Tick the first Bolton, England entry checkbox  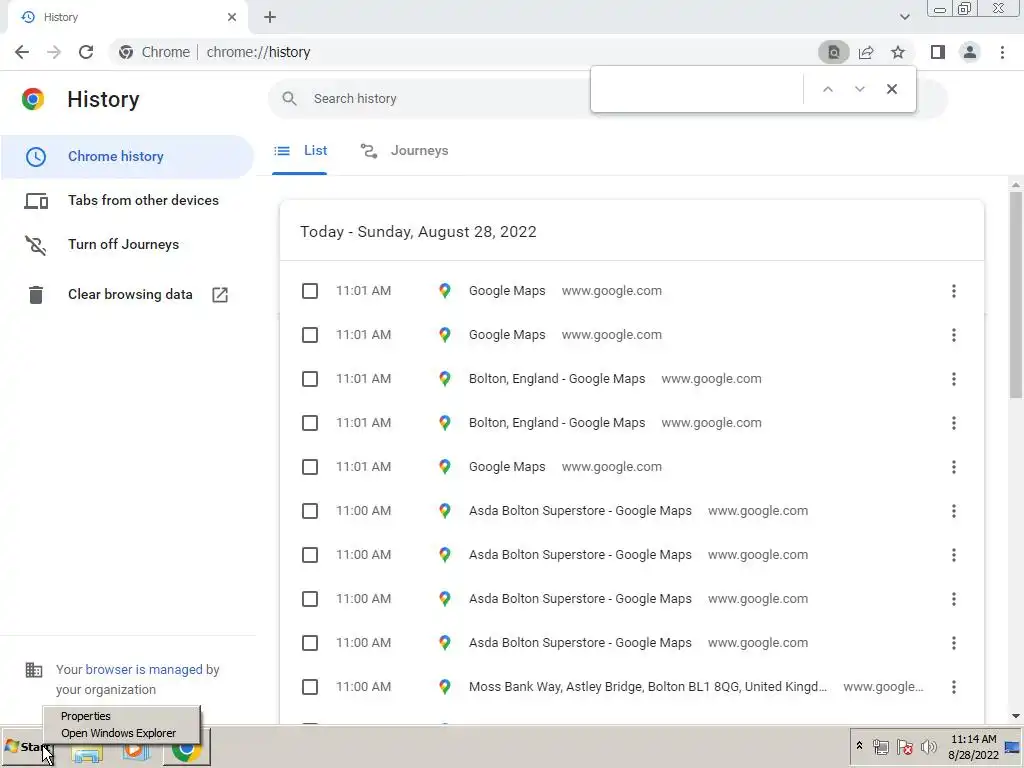click(310, 379)
